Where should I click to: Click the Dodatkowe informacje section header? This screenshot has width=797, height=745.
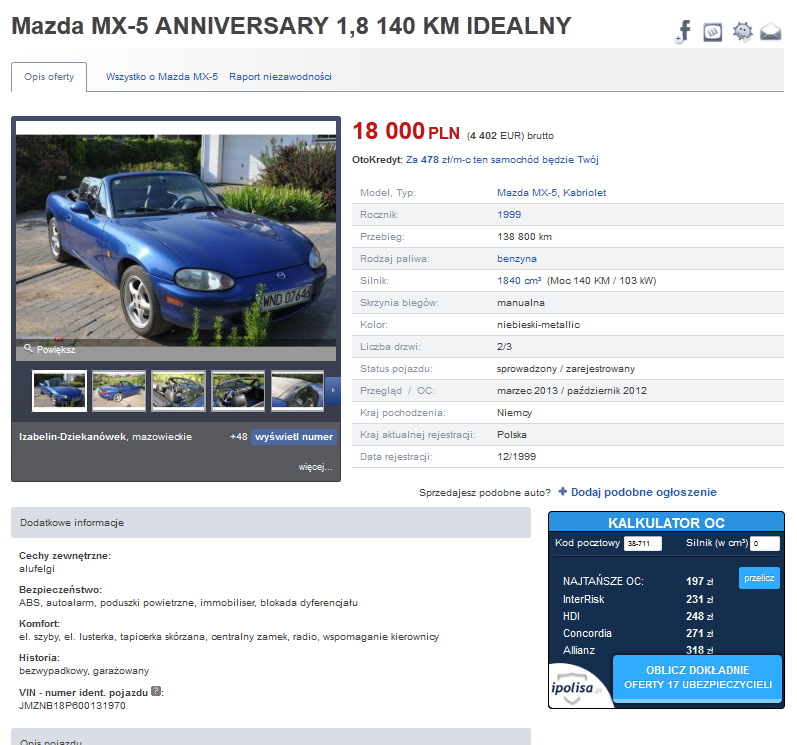coord(271,522)
